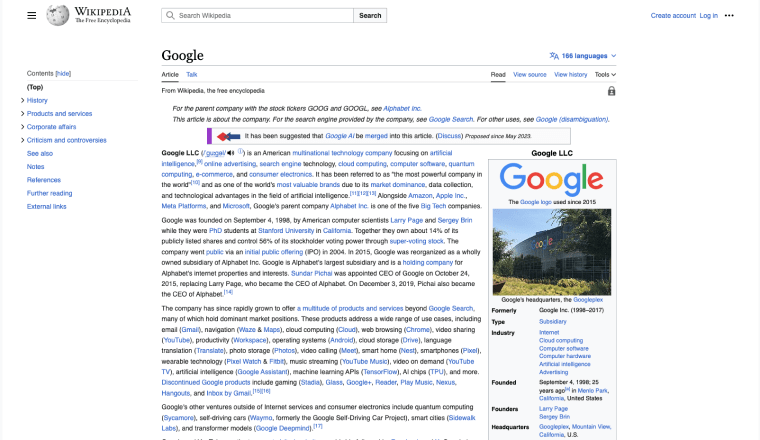The height and width of the screenshot is (440, 760).
Task: Open multinational technology company link
Action: point(342,153)
